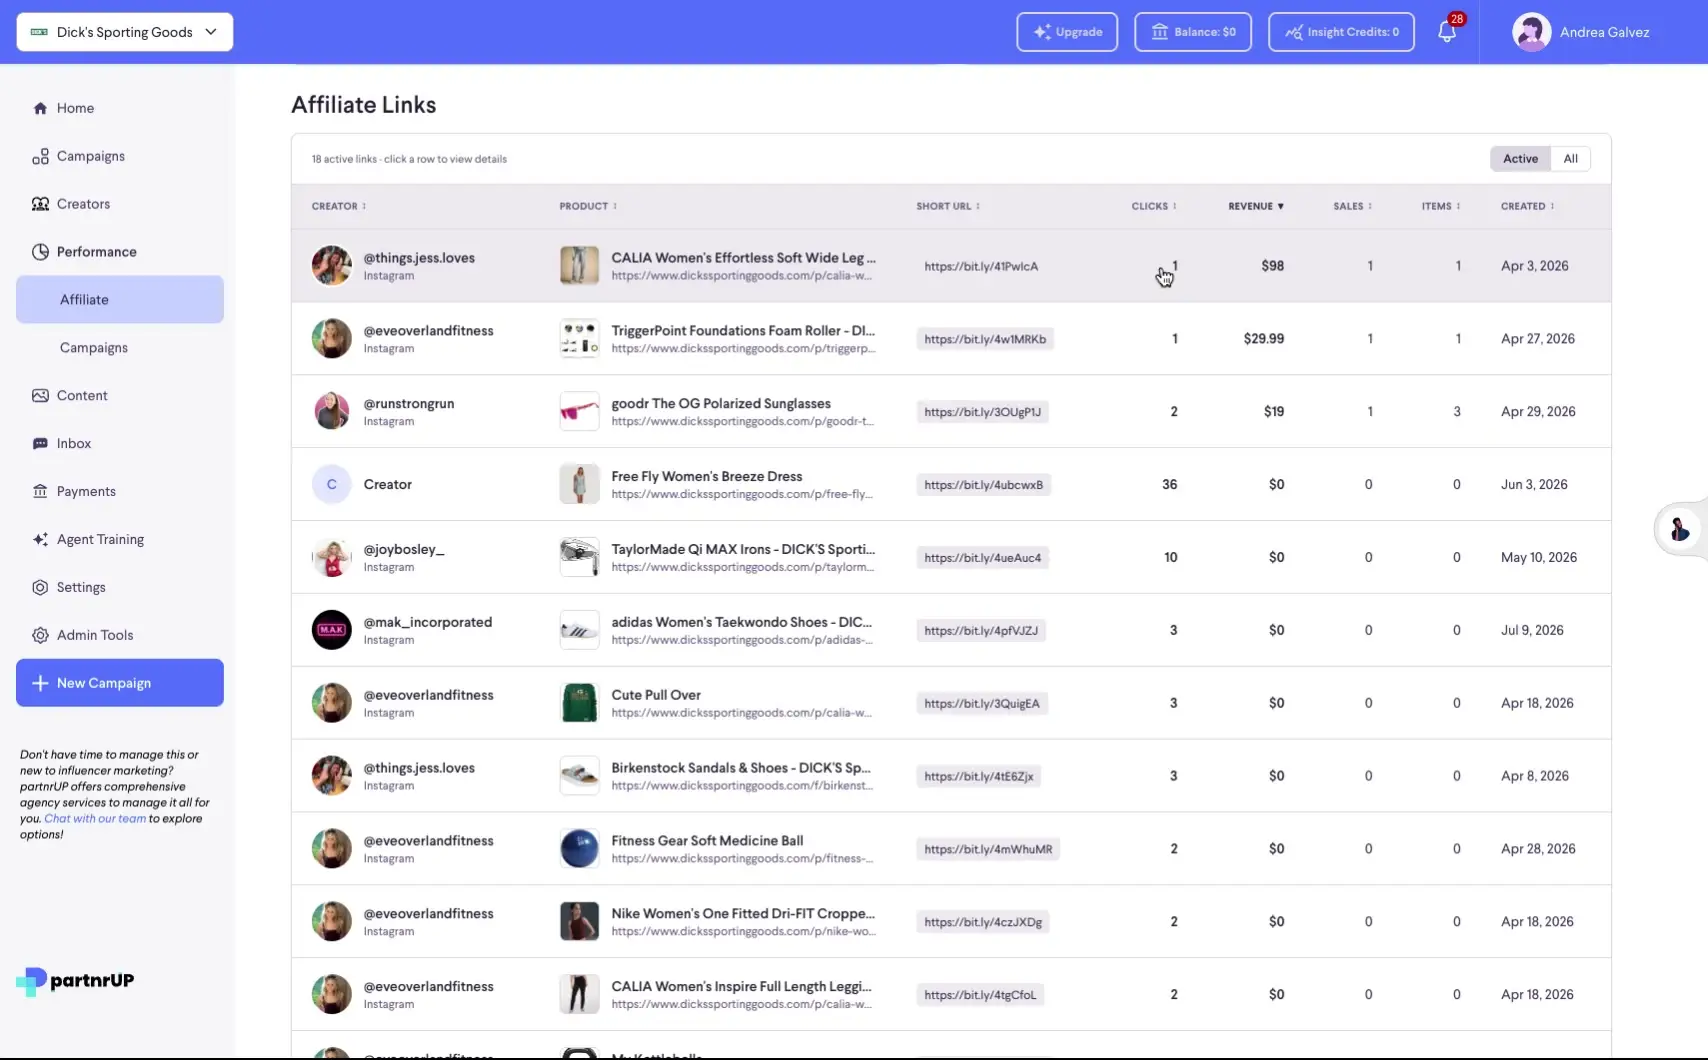This screenshot has height=1060, width=1708.
Task: Switch filter to All links
Action: point(1570,159)
